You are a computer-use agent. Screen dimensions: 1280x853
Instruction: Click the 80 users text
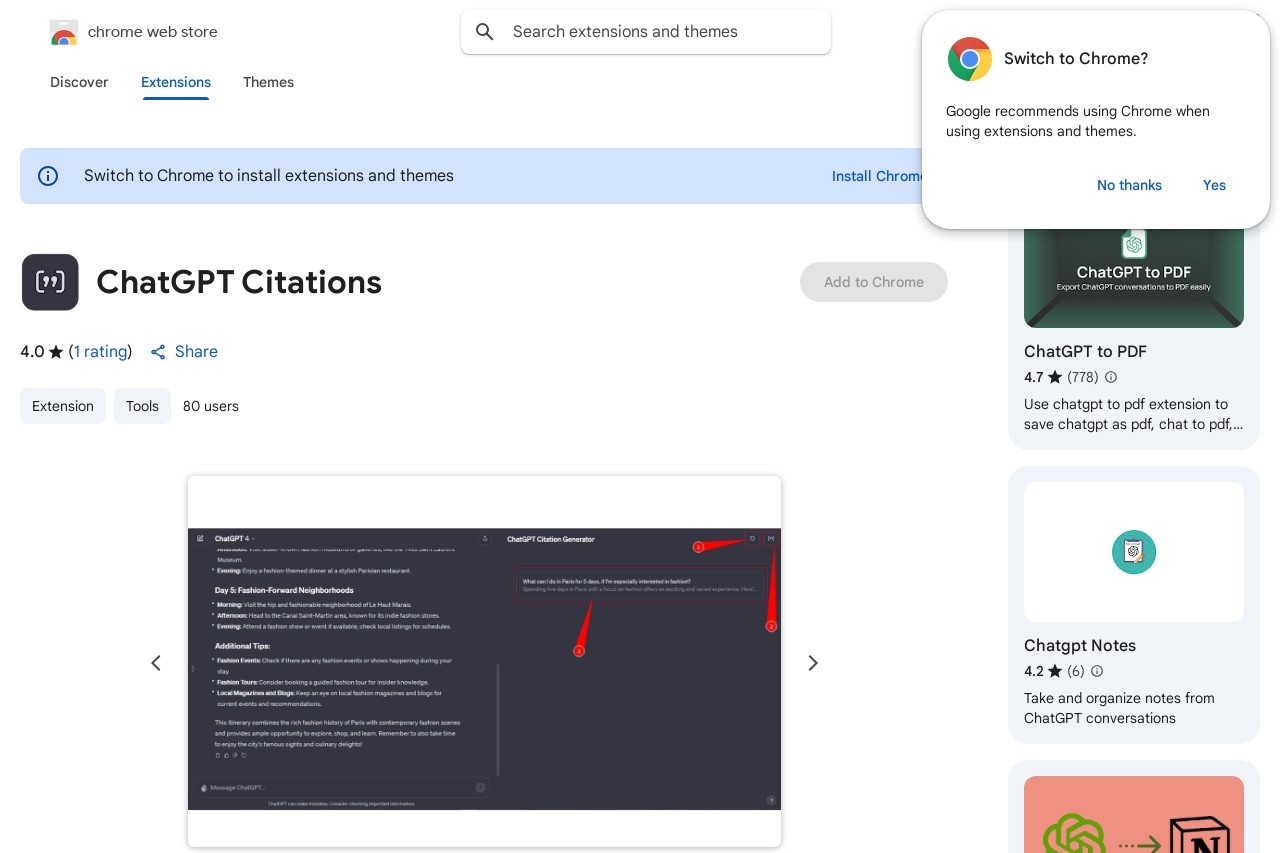point(211,406)
